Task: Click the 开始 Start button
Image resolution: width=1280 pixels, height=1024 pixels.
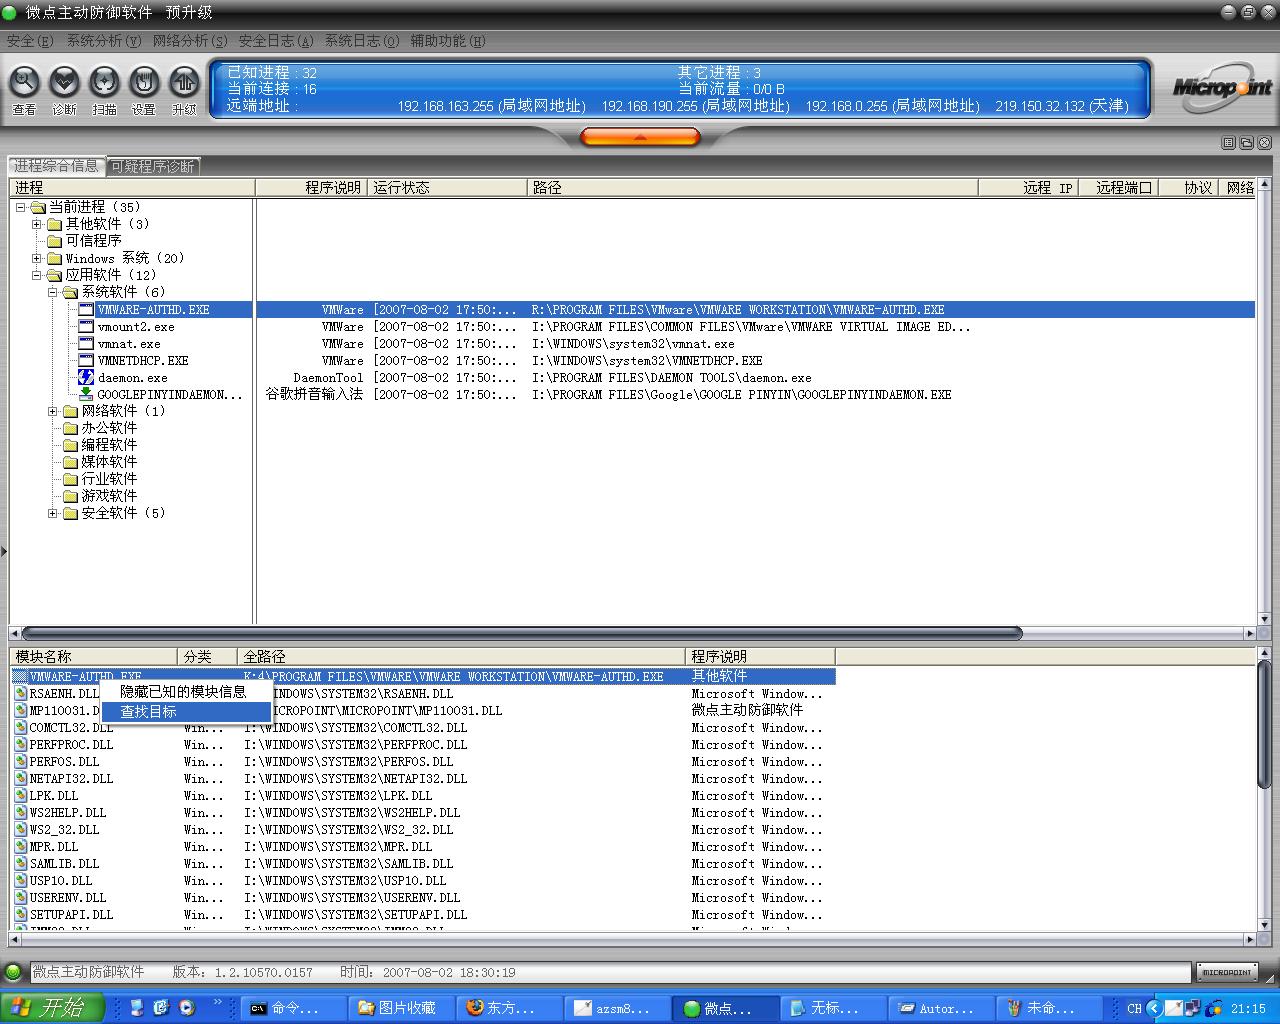Action: pyautogui.click(x=54, y=1008)
